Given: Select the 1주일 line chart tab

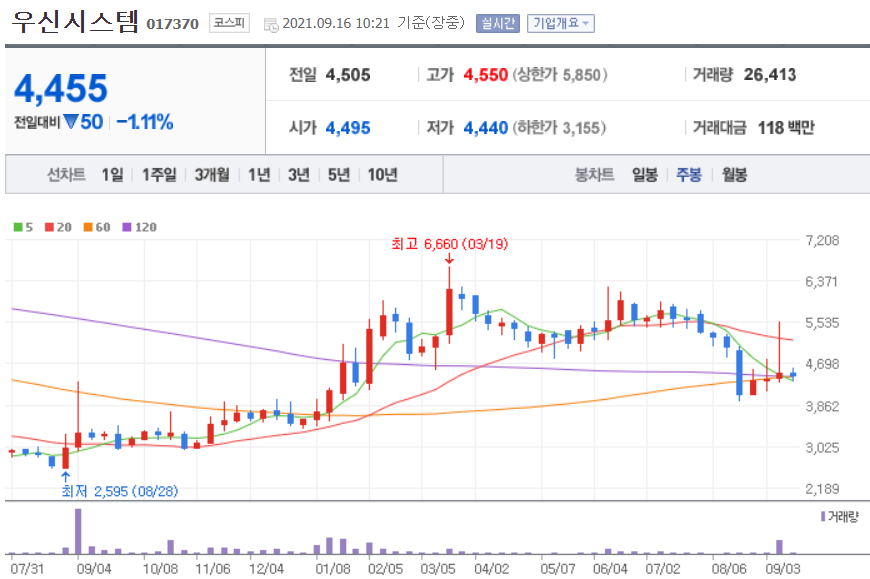Looking at the screenshot, I should (159, 175).
